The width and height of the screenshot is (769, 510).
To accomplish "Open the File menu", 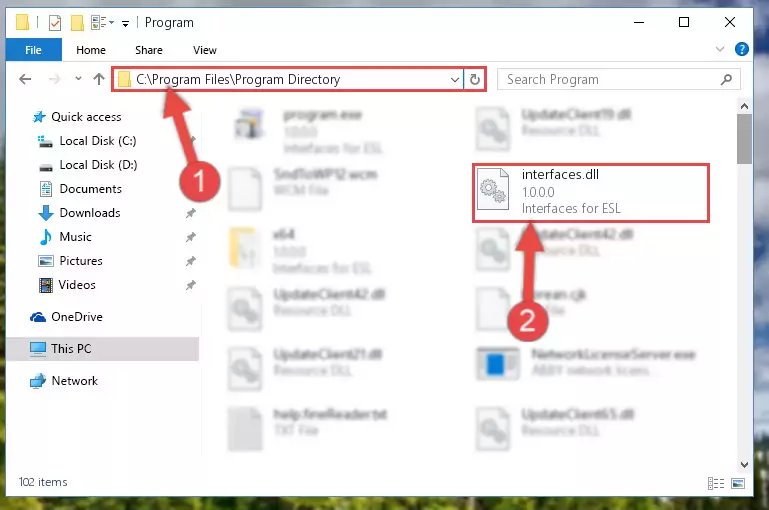I will click(x=33, y=50).
